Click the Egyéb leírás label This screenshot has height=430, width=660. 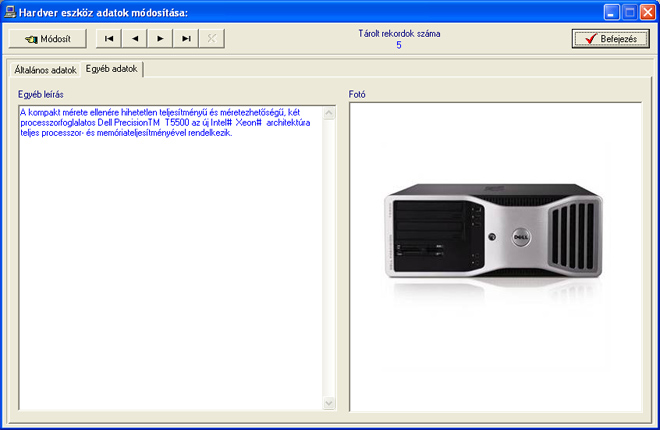pos(40,95)
